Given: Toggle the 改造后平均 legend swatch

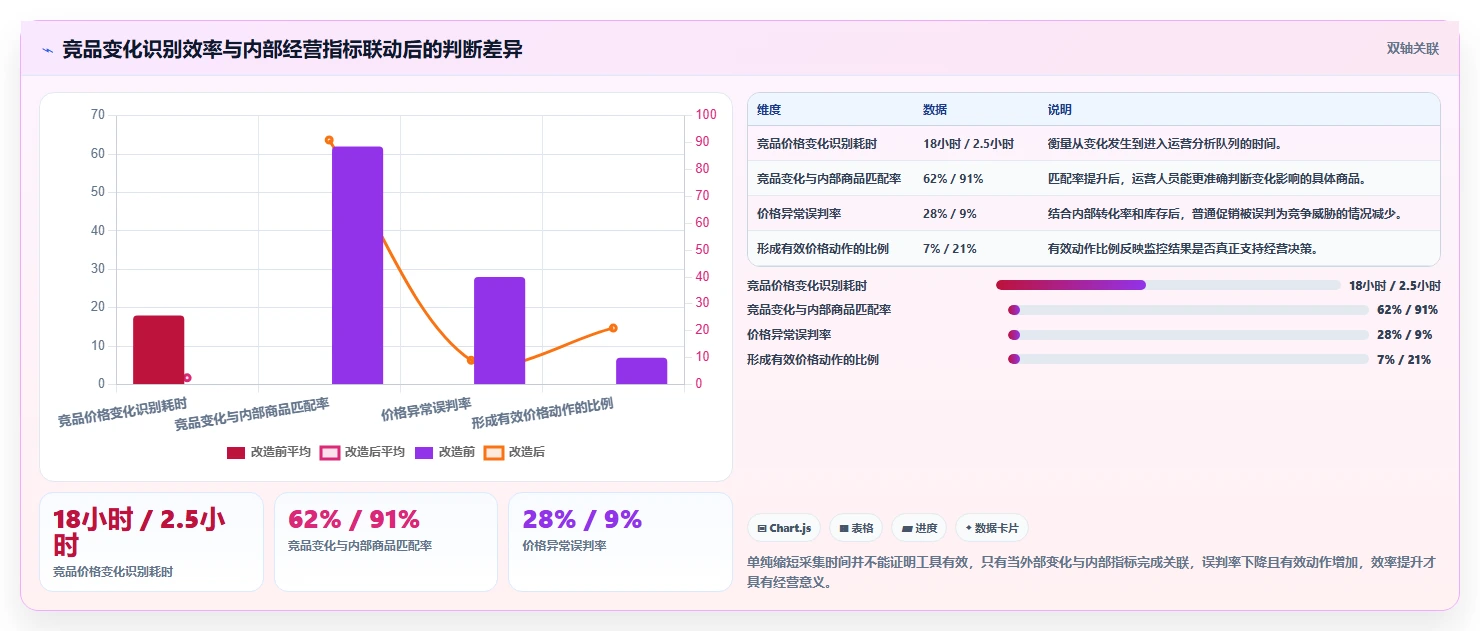Looking at the screenshot, I should click(x=329, y=452).
